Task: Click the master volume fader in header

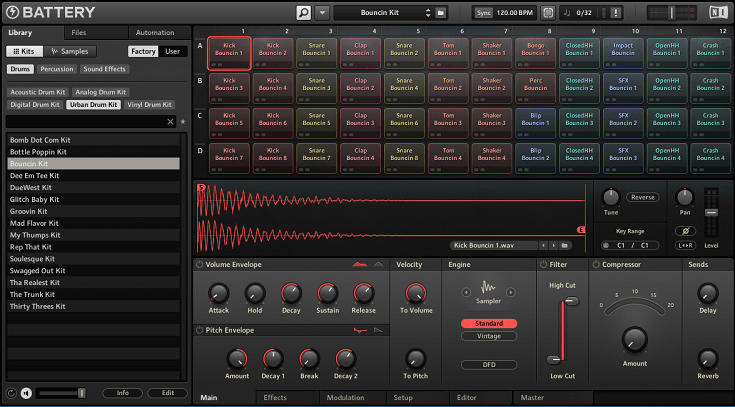Action: pos(672,13)
